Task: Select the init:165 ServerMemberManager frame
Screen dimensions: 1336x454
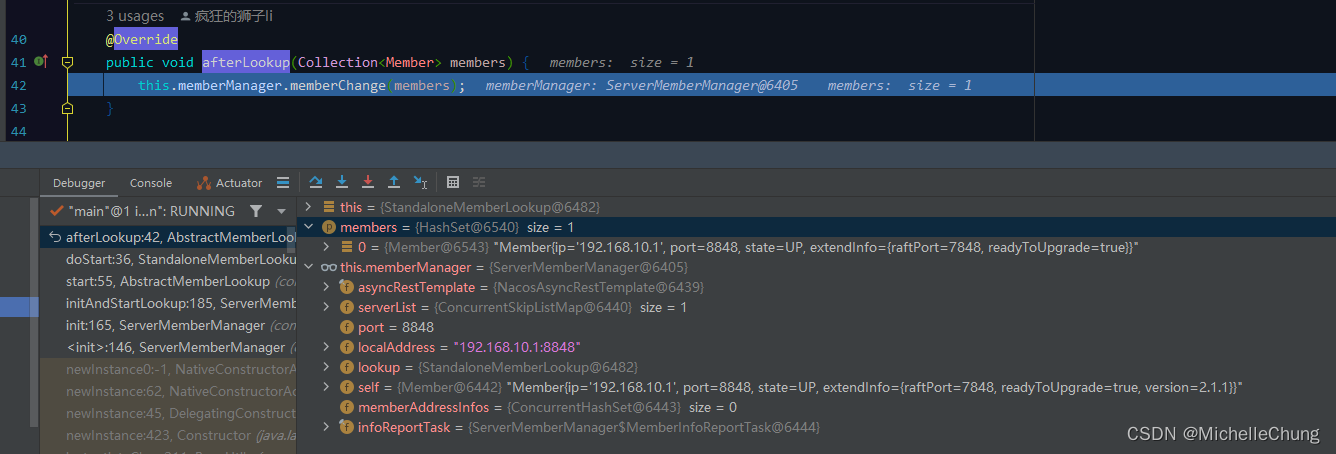Action: coord(170,325)
